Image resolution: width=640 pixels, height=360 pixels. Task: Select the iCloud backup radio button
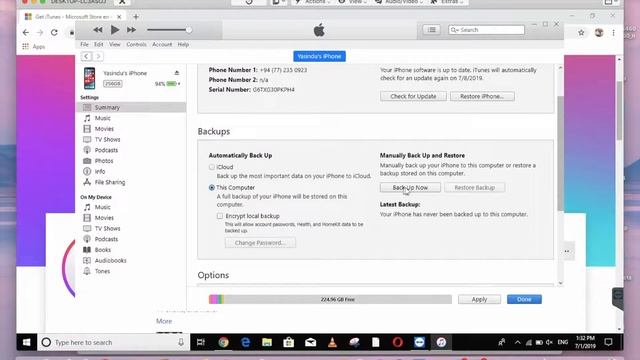tap(211, 167)
